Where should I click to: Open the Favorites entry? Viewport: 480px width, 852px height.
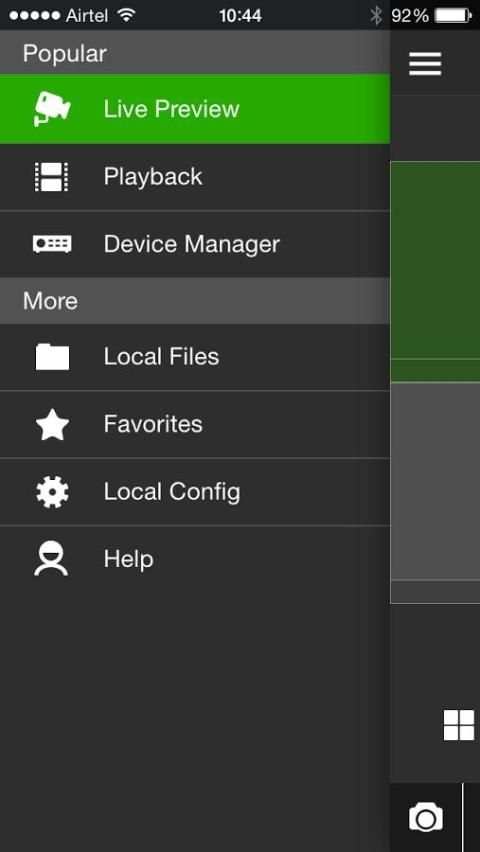[x=195, y=424]
